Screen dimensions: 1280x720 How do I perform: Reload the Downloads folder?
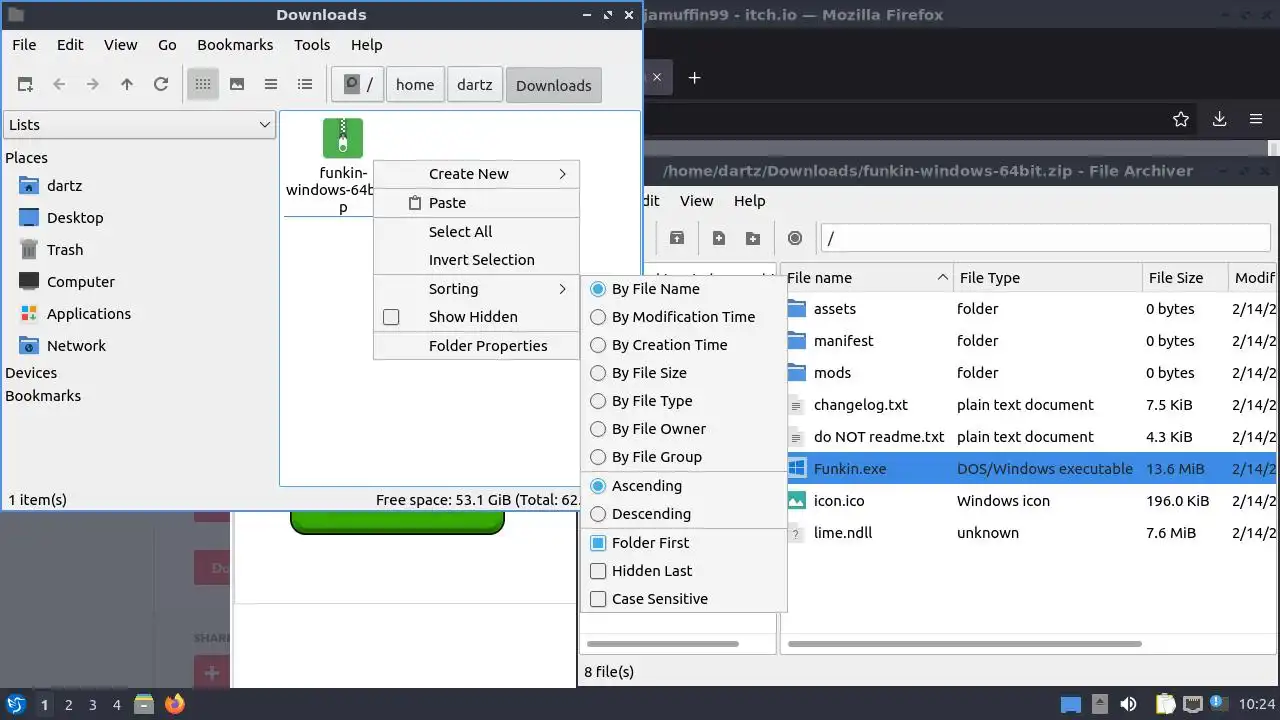(x=161, y=85)
